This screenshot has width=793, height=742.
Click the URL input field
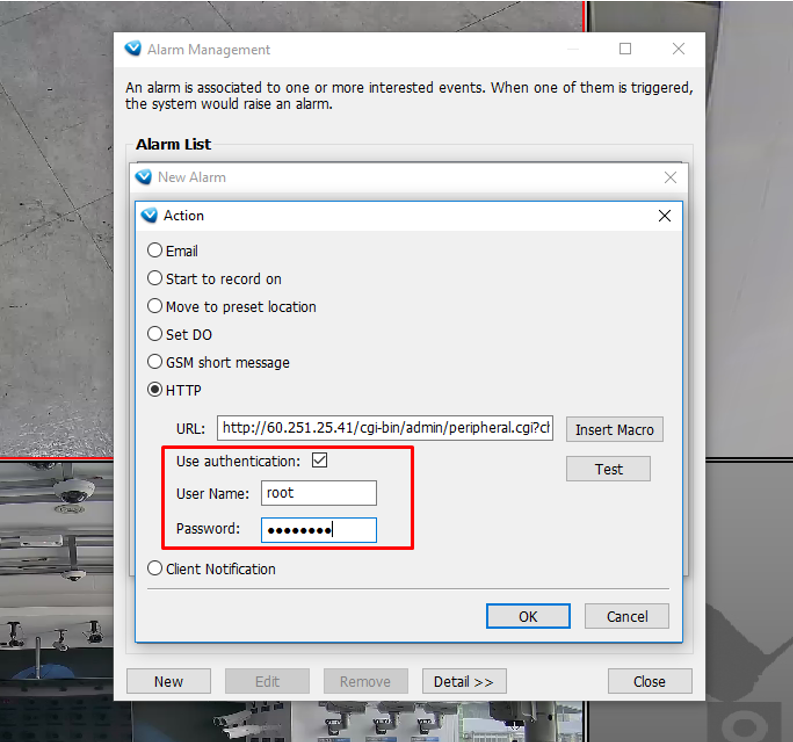[384, 428]
